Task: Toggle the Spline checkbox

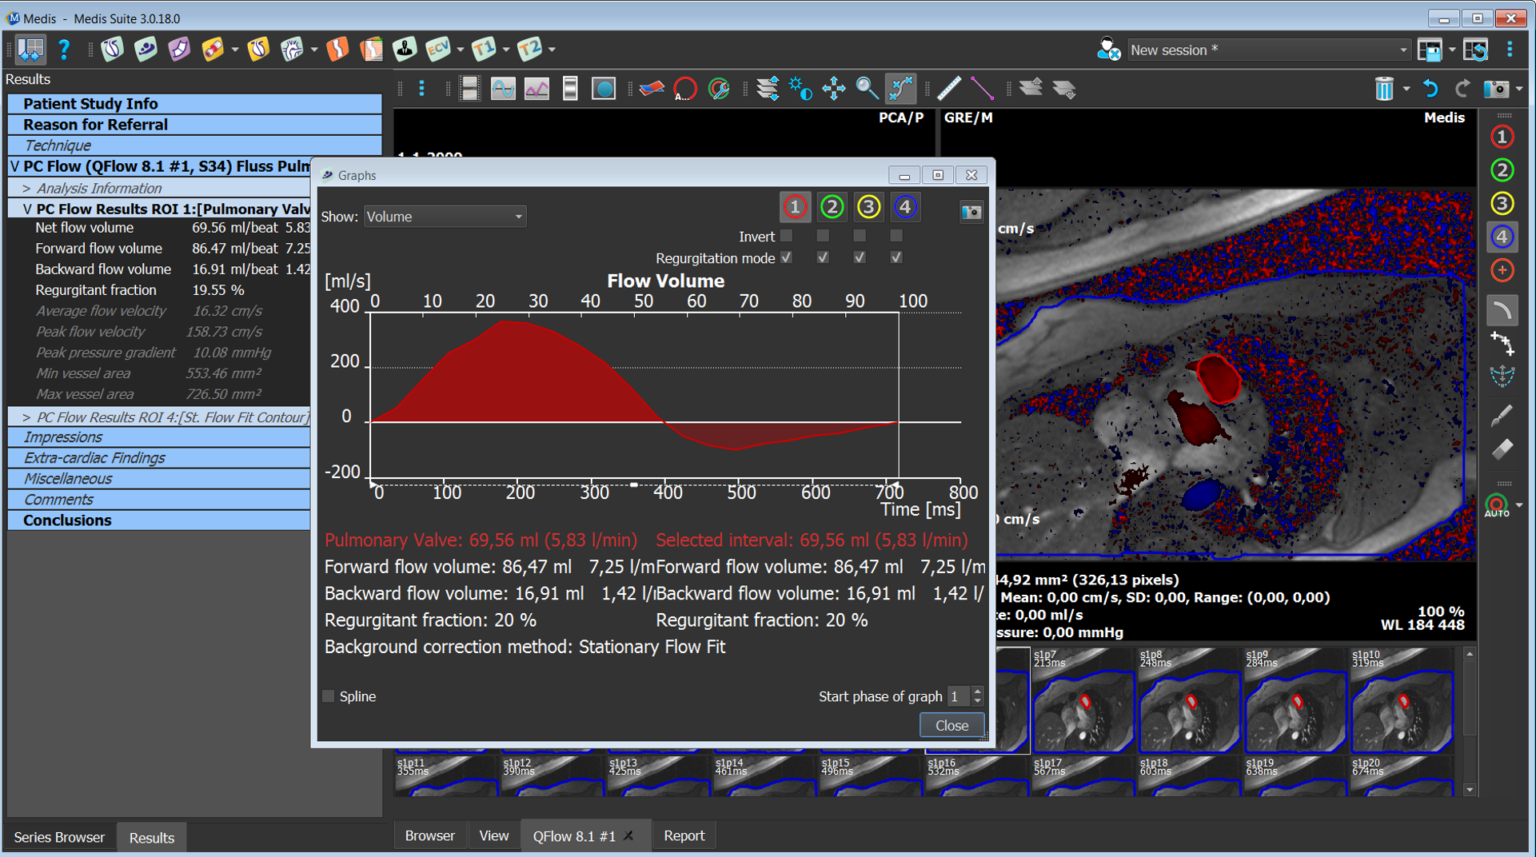Action: click(329, 696)
